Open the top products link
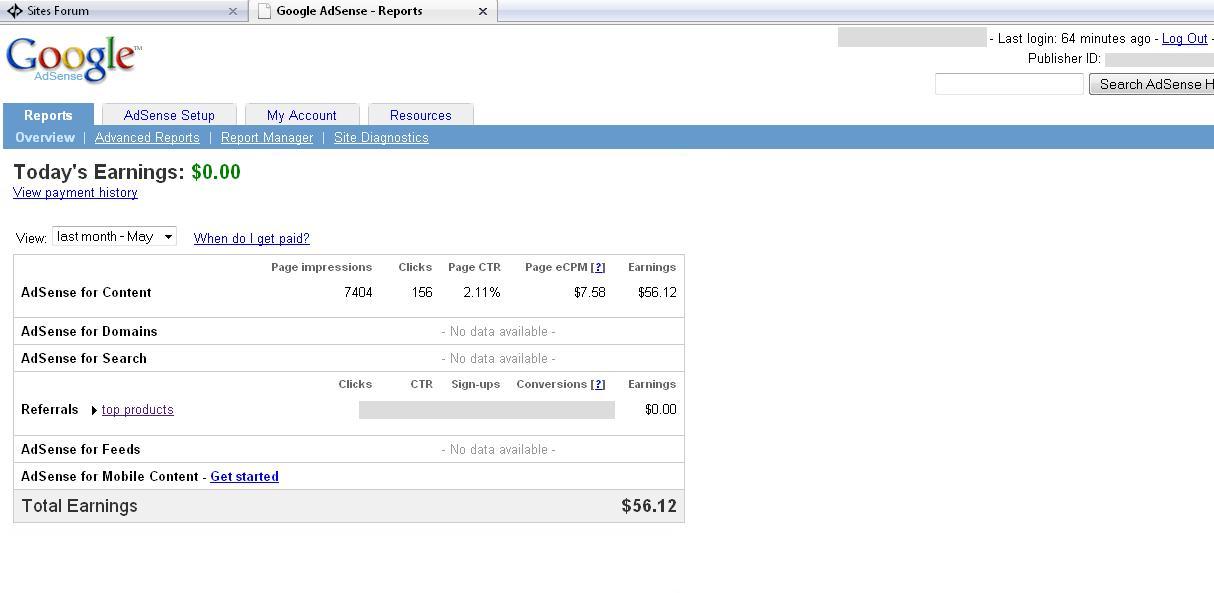 (138, 410)
